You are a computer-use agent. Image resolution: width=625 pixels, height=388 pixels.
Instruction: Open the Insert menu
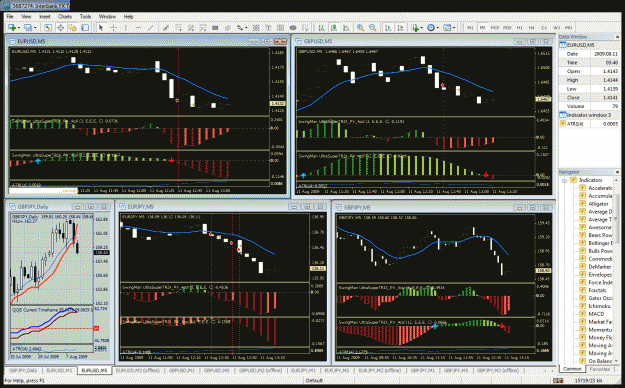(45, 17)
